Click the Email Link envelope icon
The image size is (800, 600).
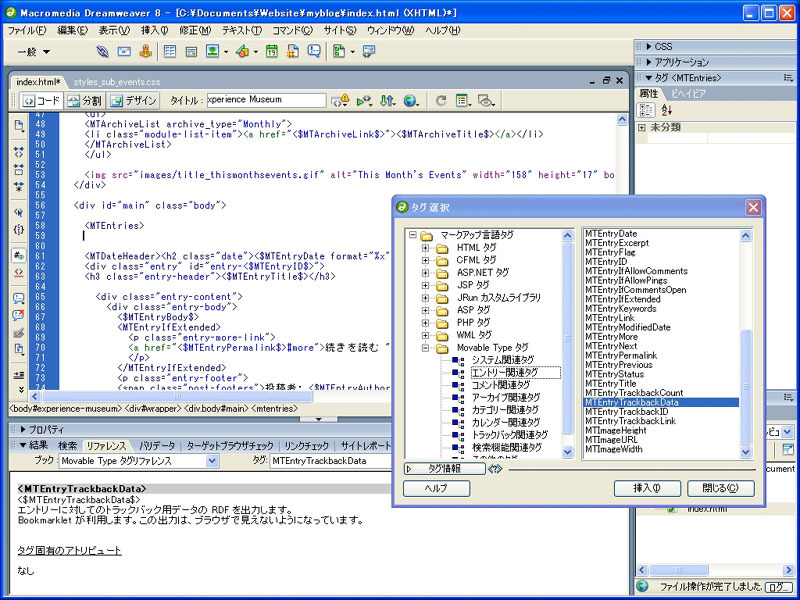point(124,52)
